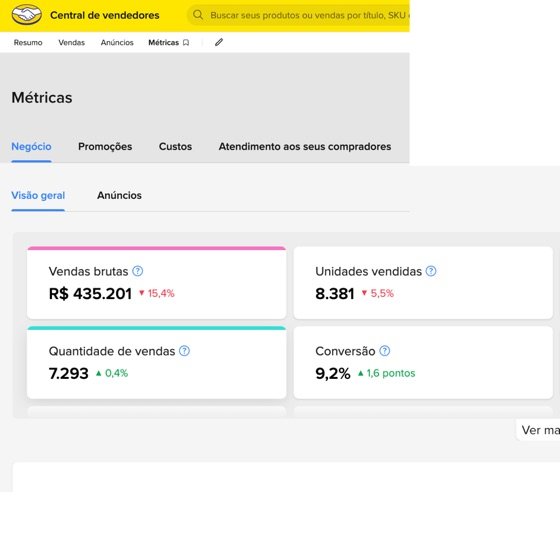
Task: Select the Conversão metric card
Action: 423,362
